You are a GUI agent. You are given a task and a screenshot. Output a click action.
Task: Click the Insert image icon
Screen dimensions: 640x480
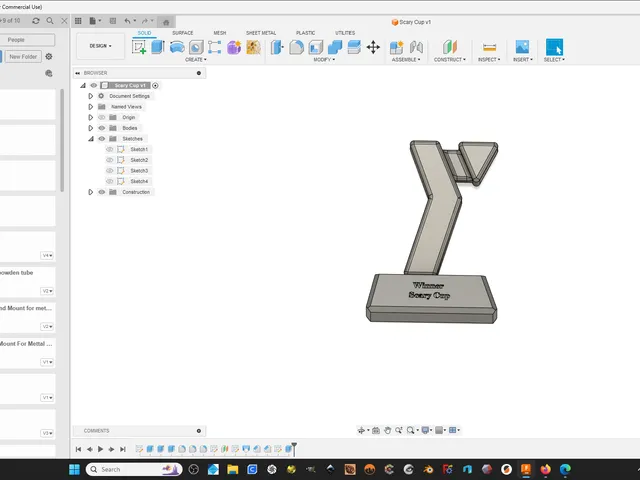point(522,47)
